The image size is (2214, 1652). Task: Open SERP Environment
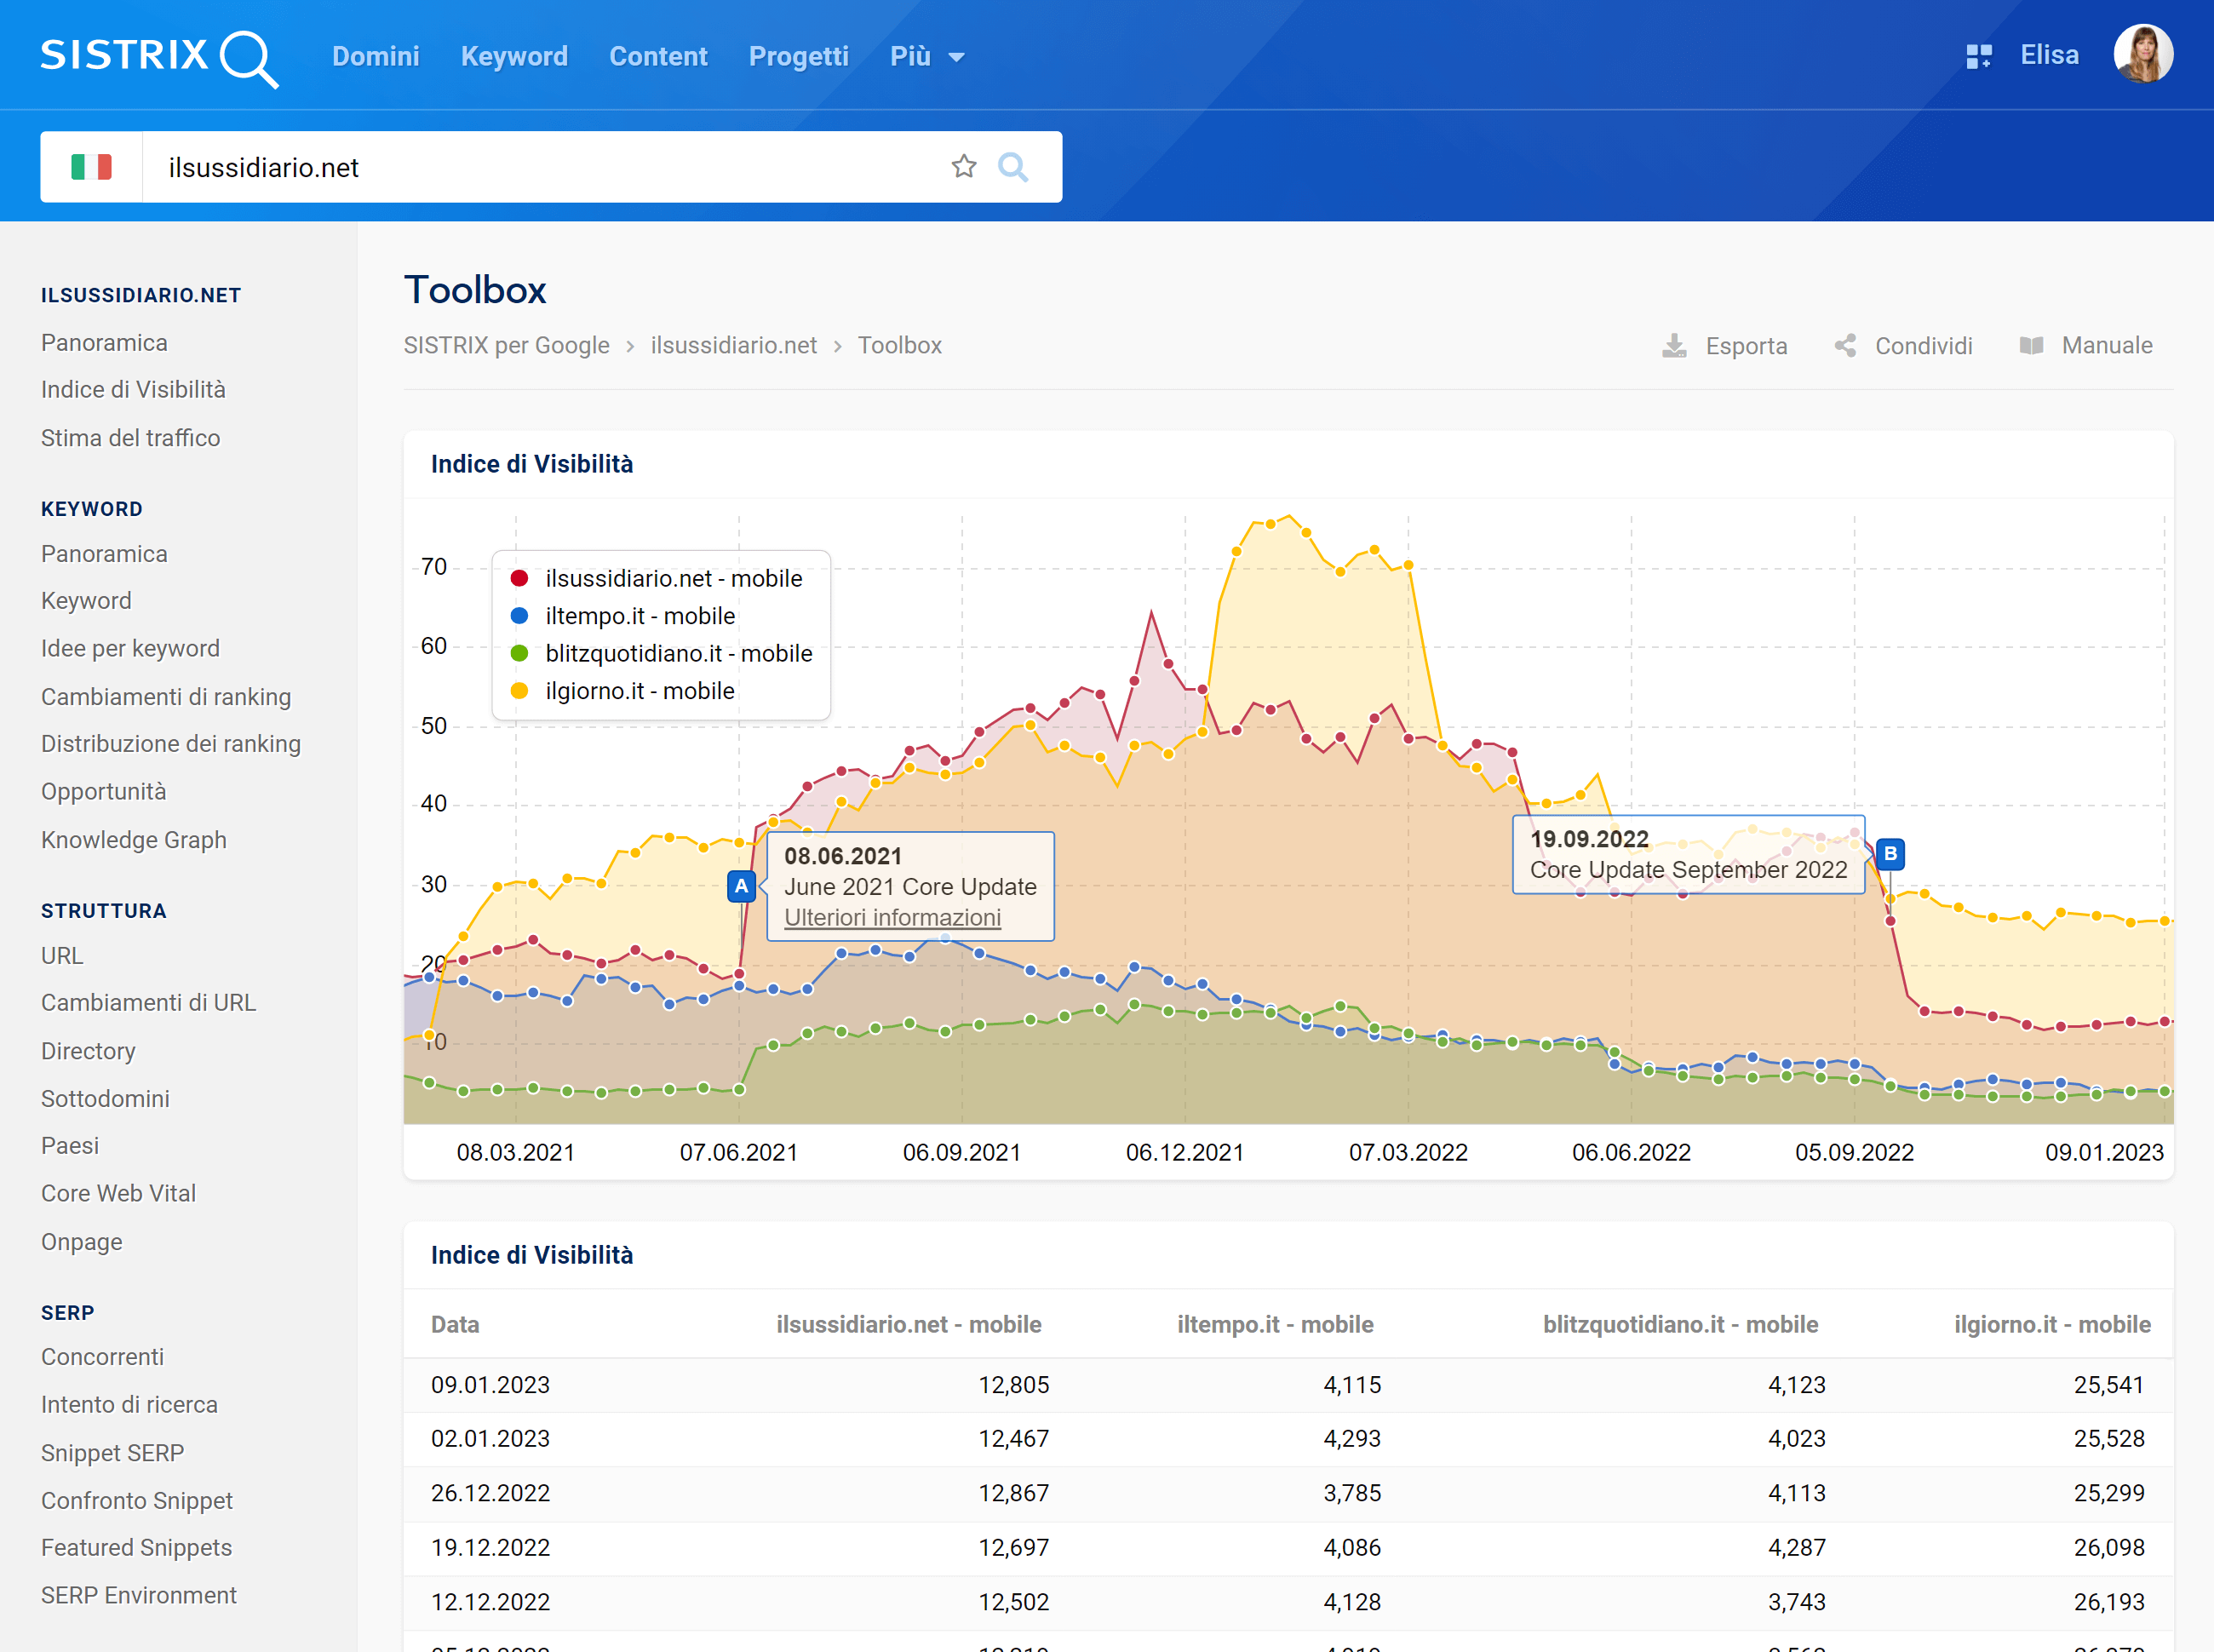139,1596
